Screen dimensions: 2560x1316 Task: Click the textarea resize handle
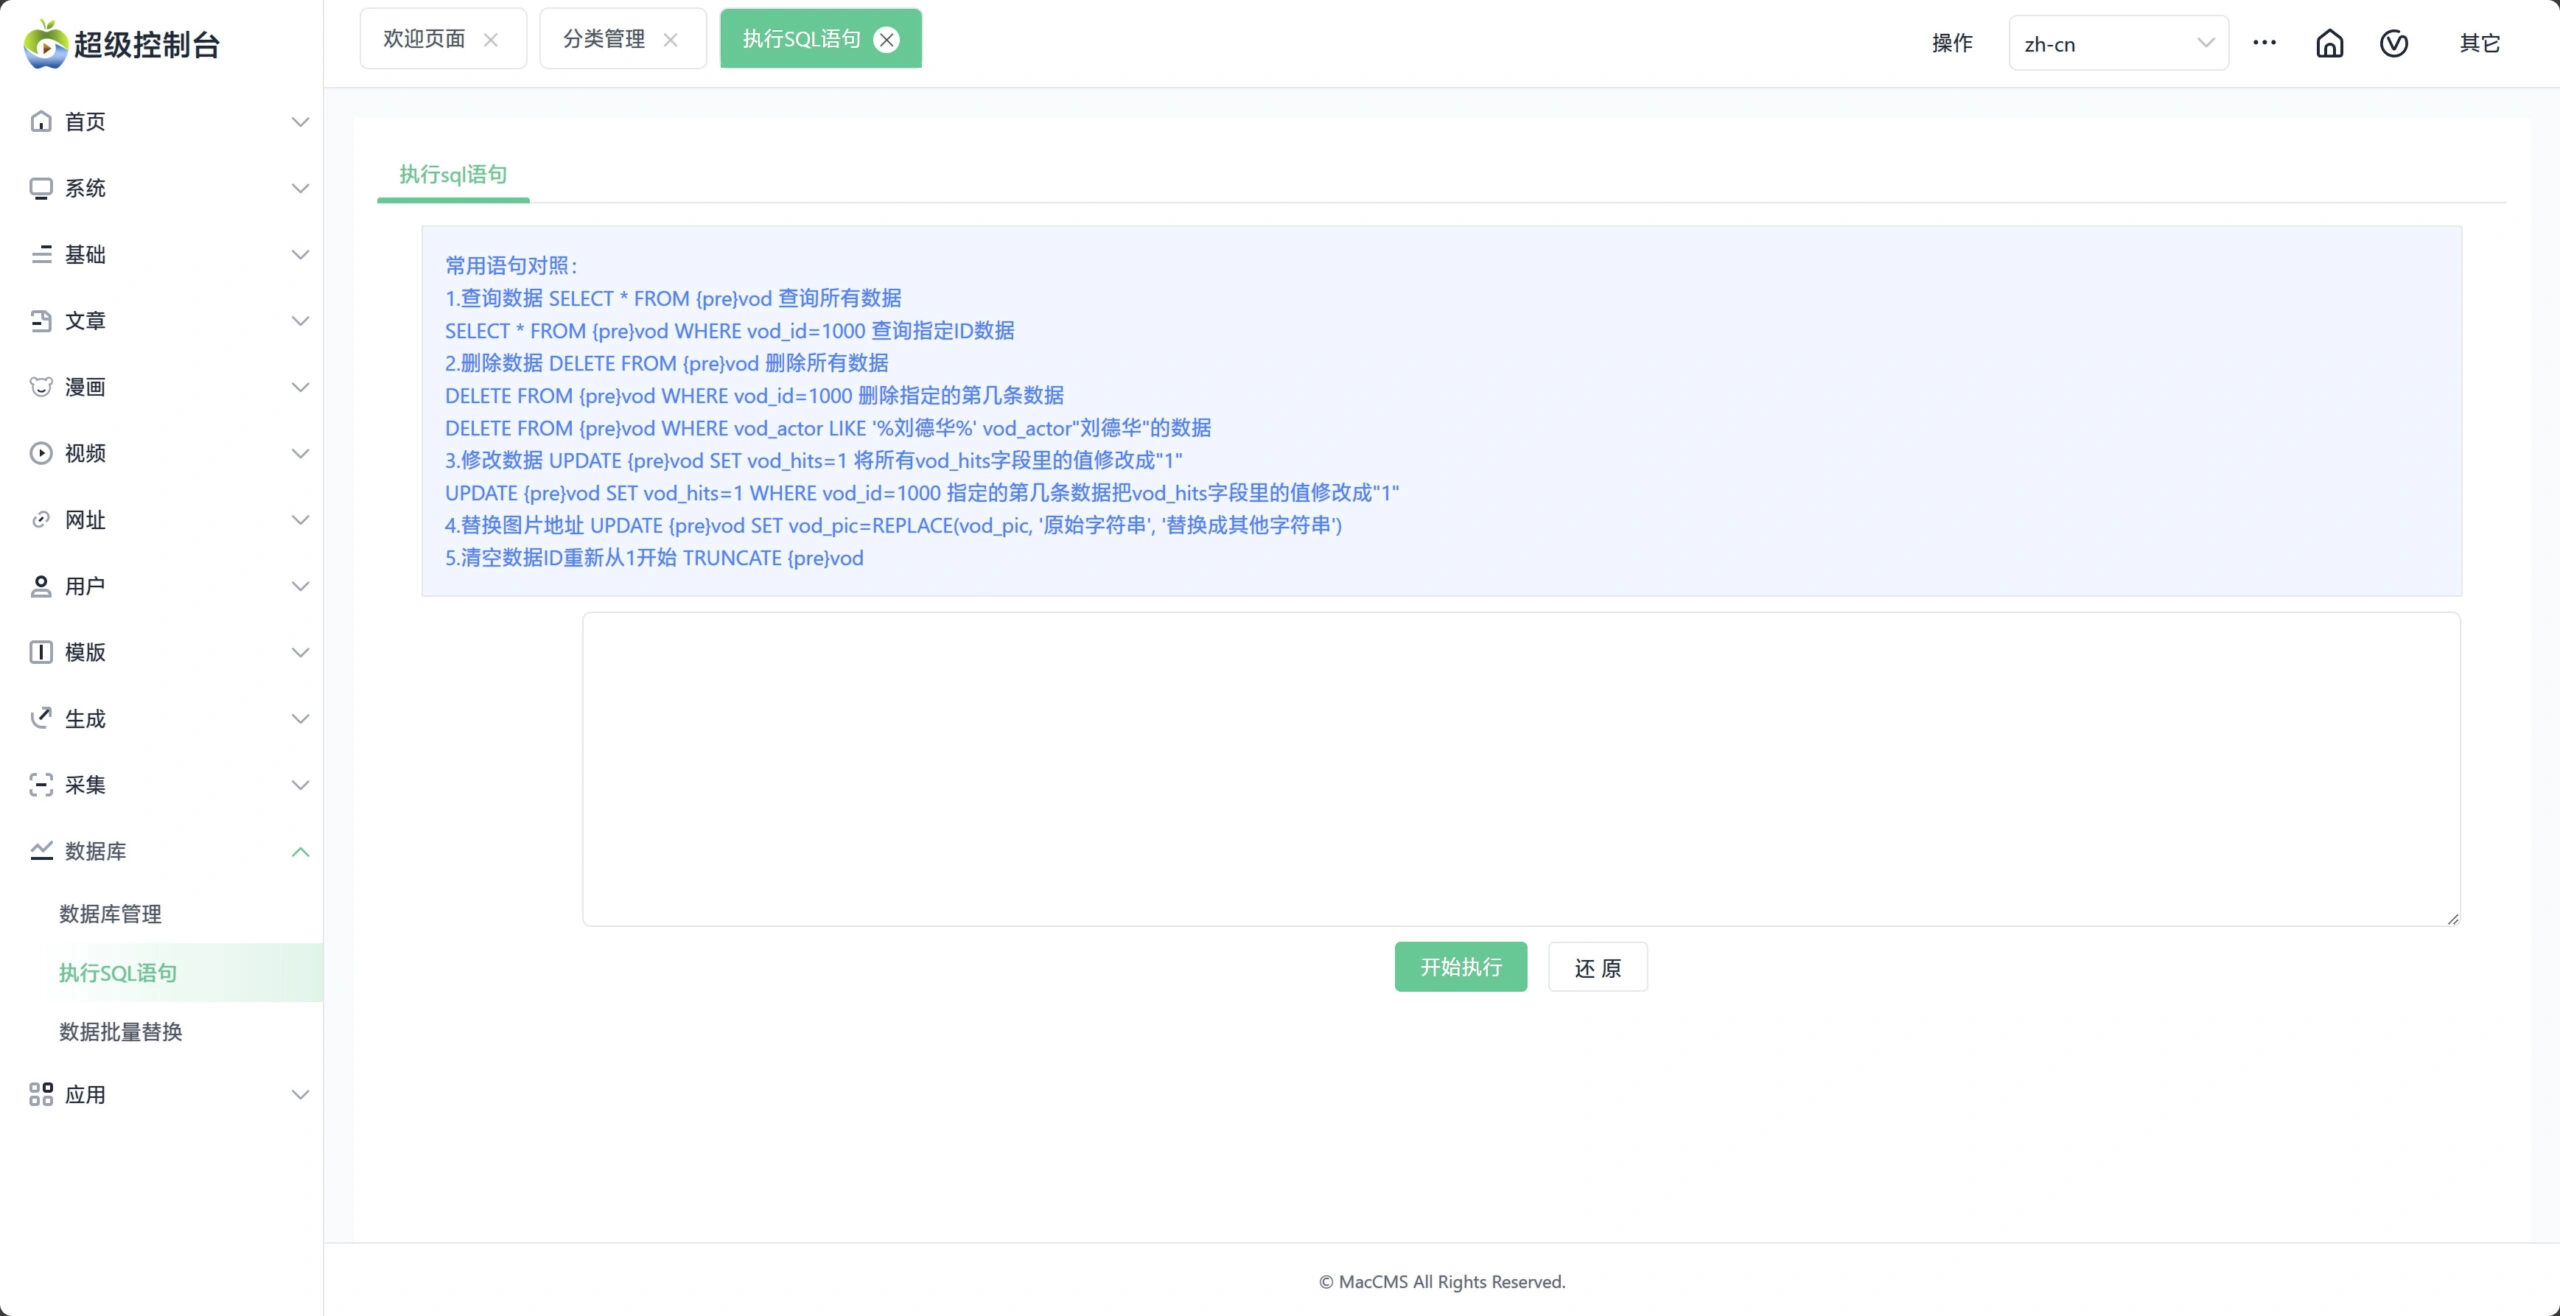2452,919
